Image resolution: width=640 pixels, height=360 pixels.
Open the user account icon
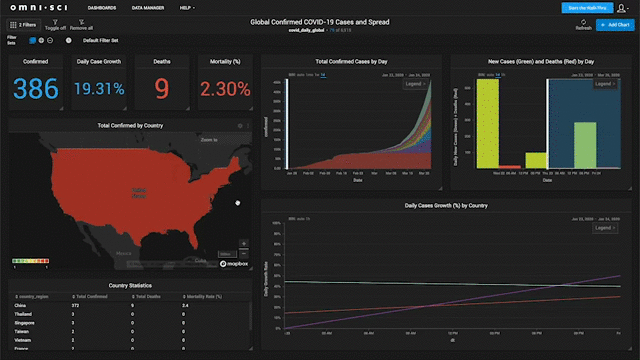(x=622, y=8)
